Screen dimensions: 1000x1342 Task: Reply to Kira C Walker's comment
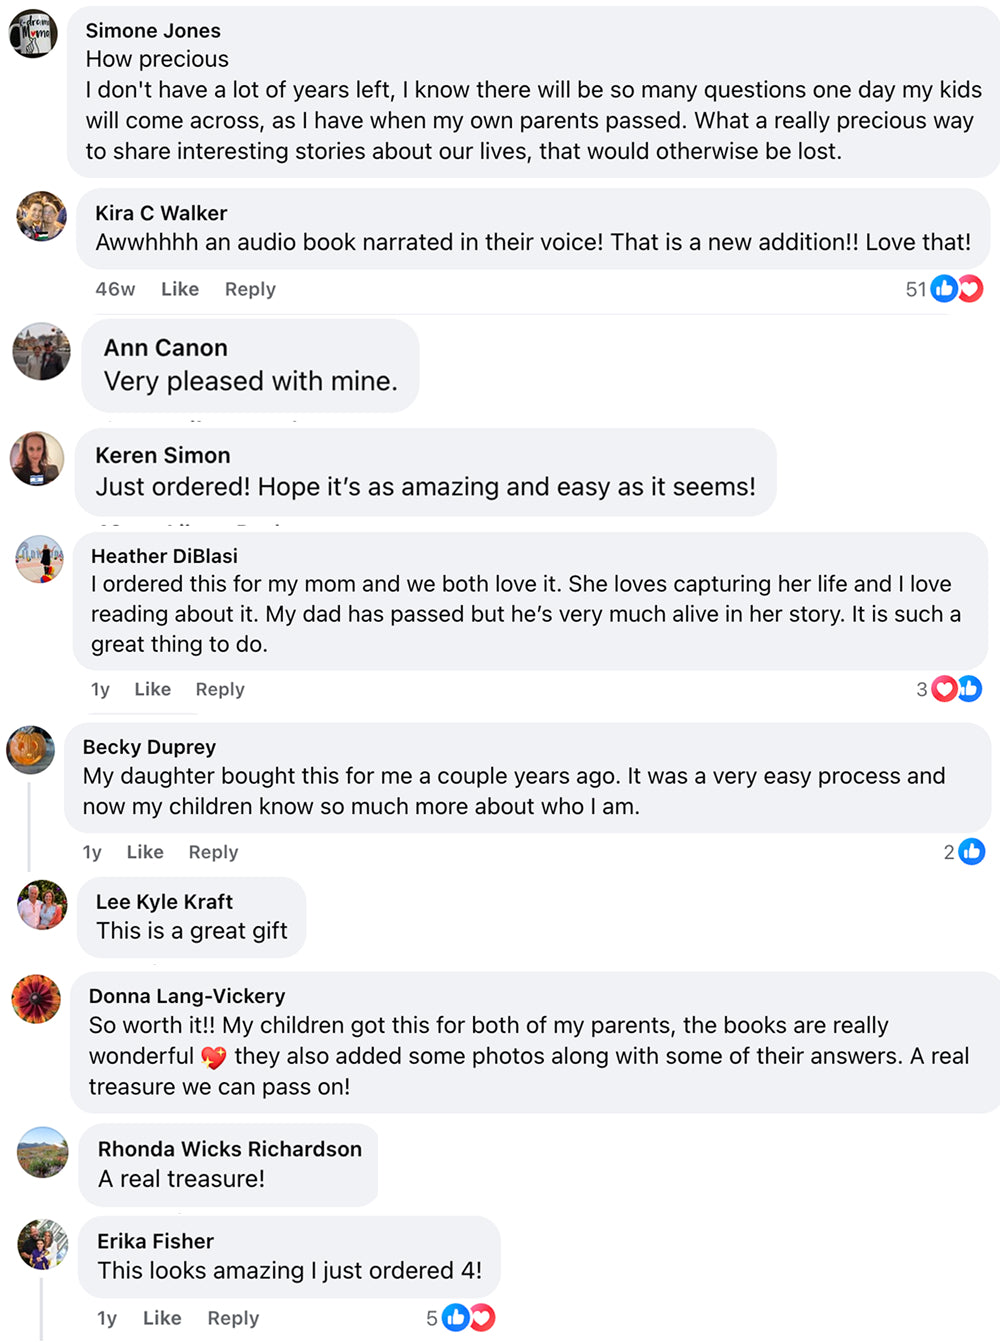[250, 289]
